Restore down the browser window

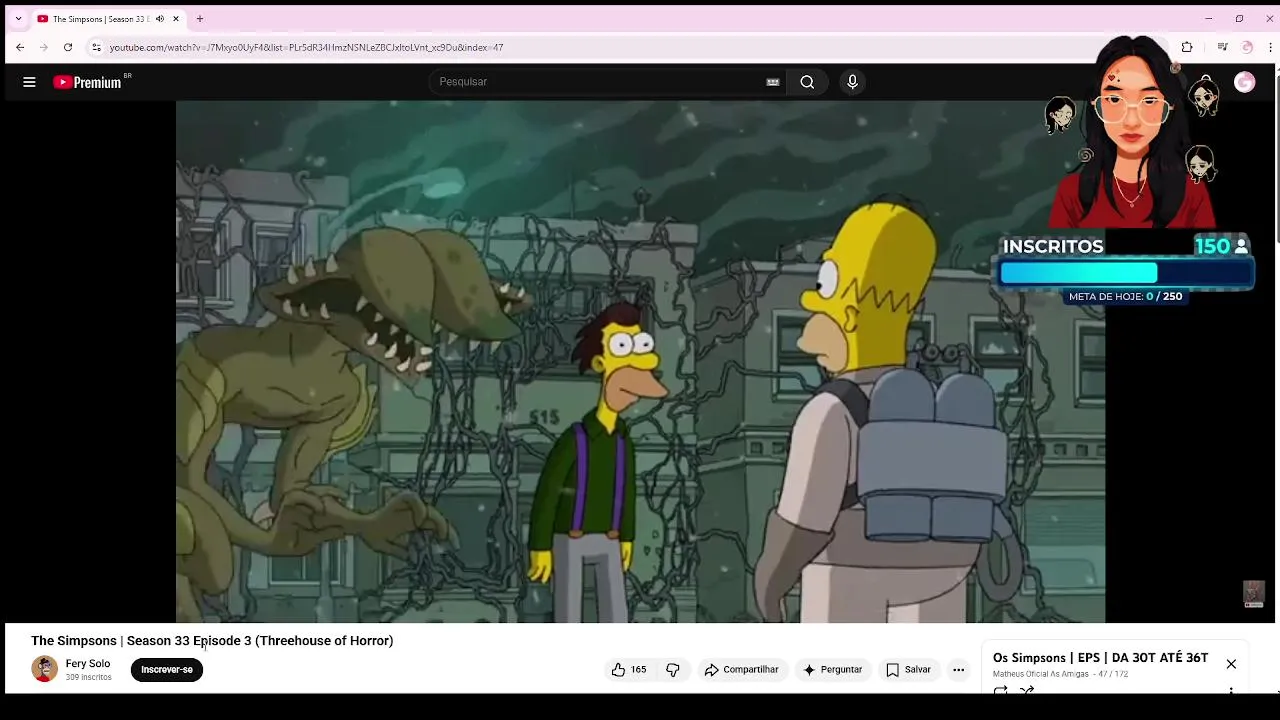click(x=1239, y=18)
